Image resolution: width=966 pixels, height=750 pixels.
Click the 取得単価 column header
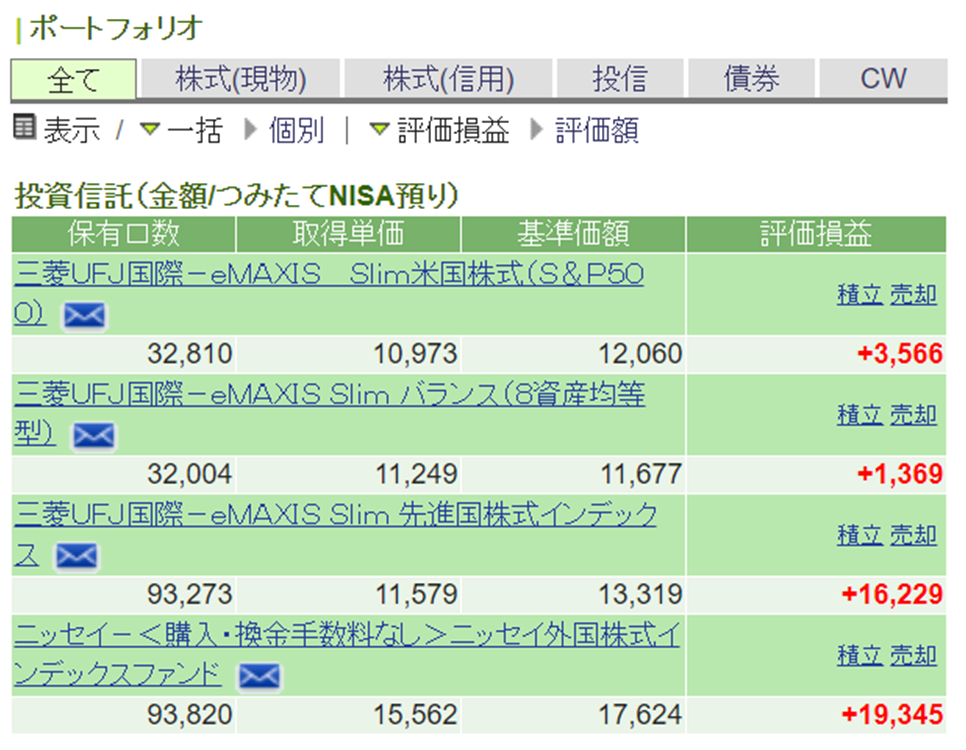click(x=349, y=234)
